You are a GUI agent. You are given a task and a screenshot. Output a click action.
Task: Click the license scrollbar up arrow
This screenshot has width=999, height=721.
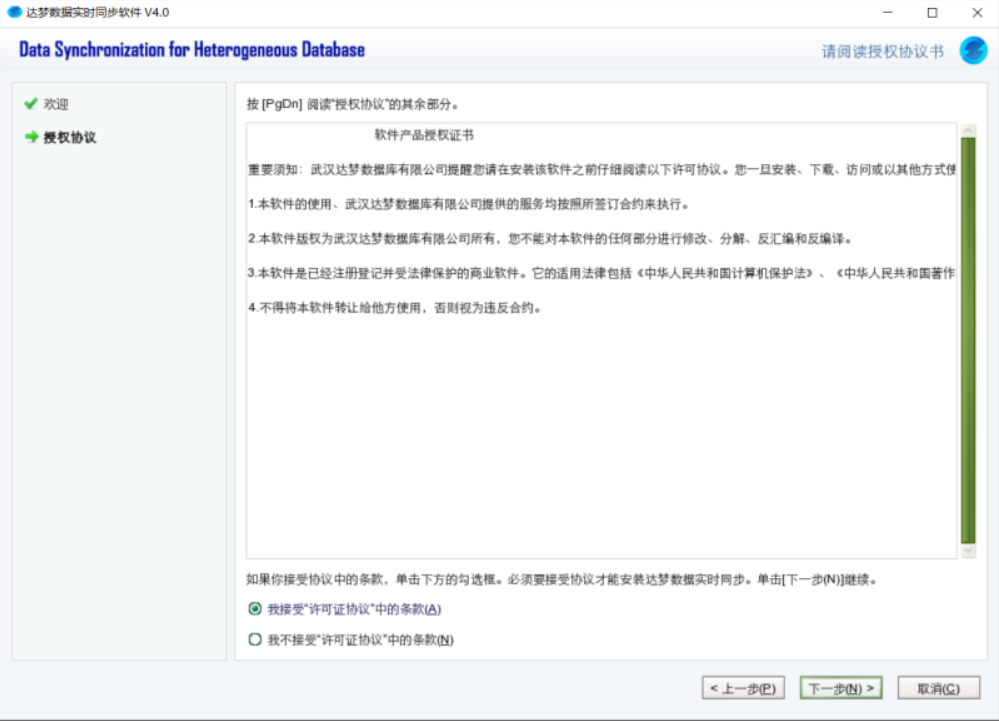968,130
